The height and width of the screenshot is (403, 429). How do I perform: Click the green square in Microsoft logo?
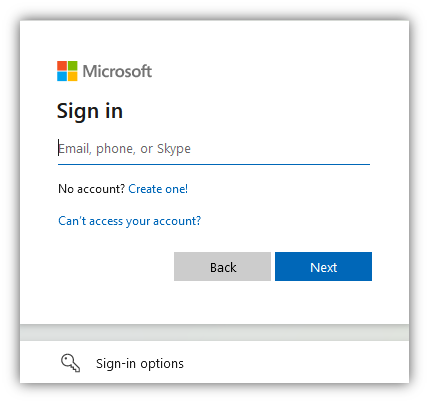[x=72, y=66]
